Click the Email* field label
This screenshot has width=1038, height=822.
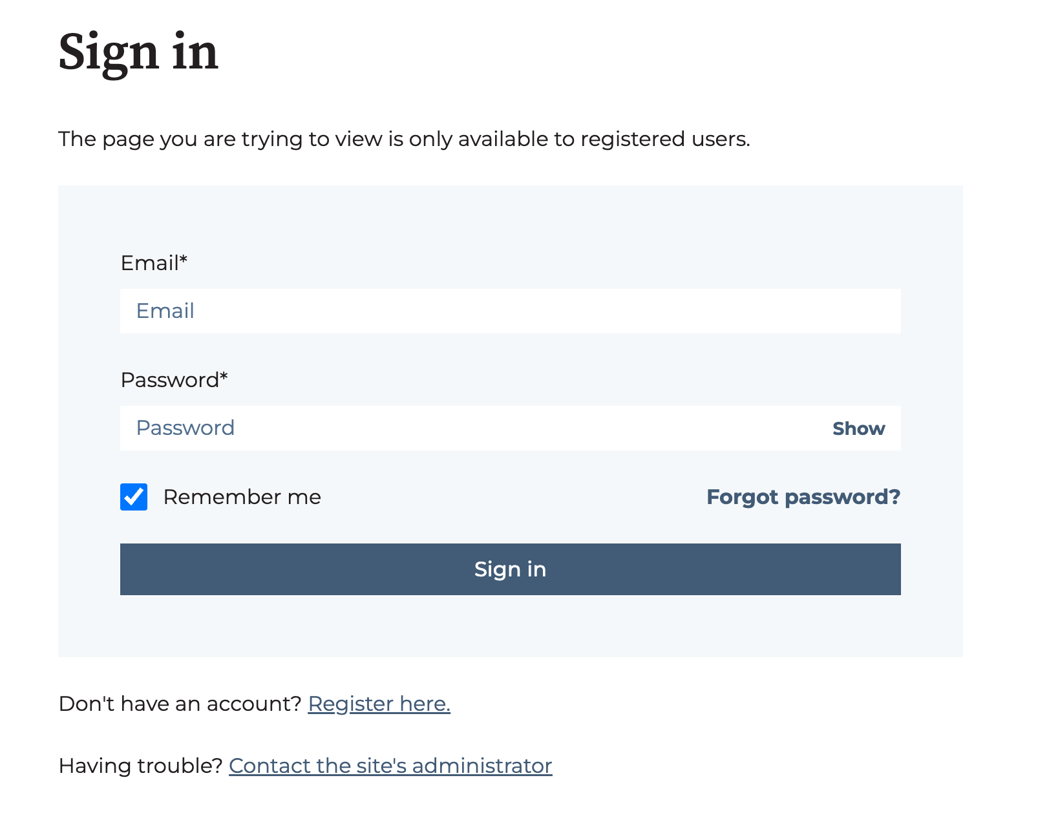pos(153,263)
